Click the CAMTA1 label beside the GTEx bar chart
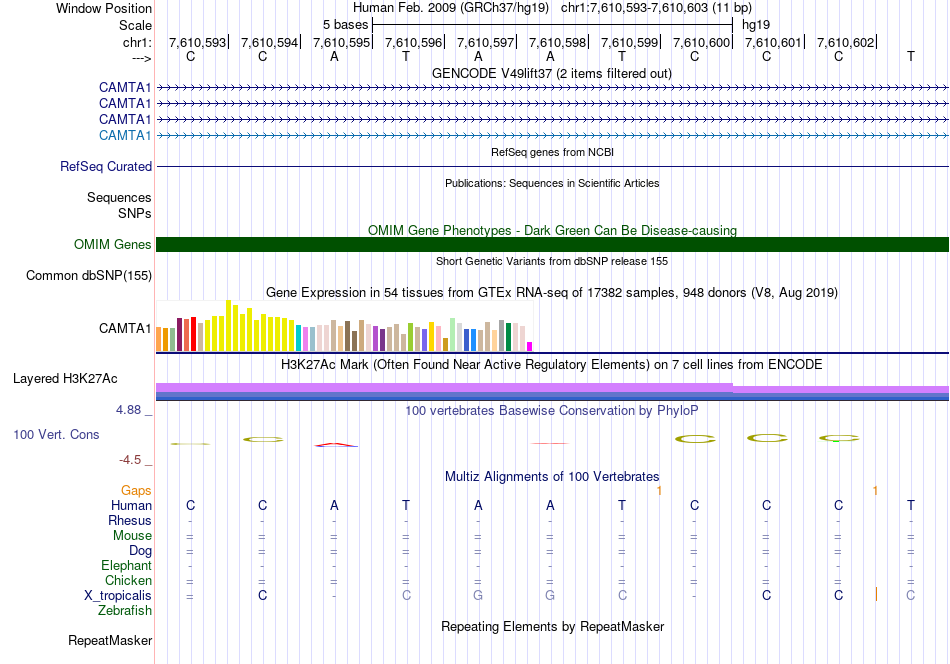The image size is (950, 664). 125,328
